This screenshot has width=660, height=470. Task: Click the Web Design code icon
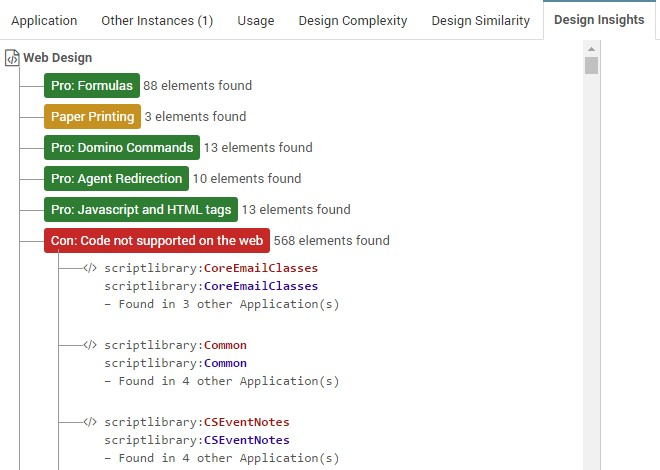coord(12,58)
